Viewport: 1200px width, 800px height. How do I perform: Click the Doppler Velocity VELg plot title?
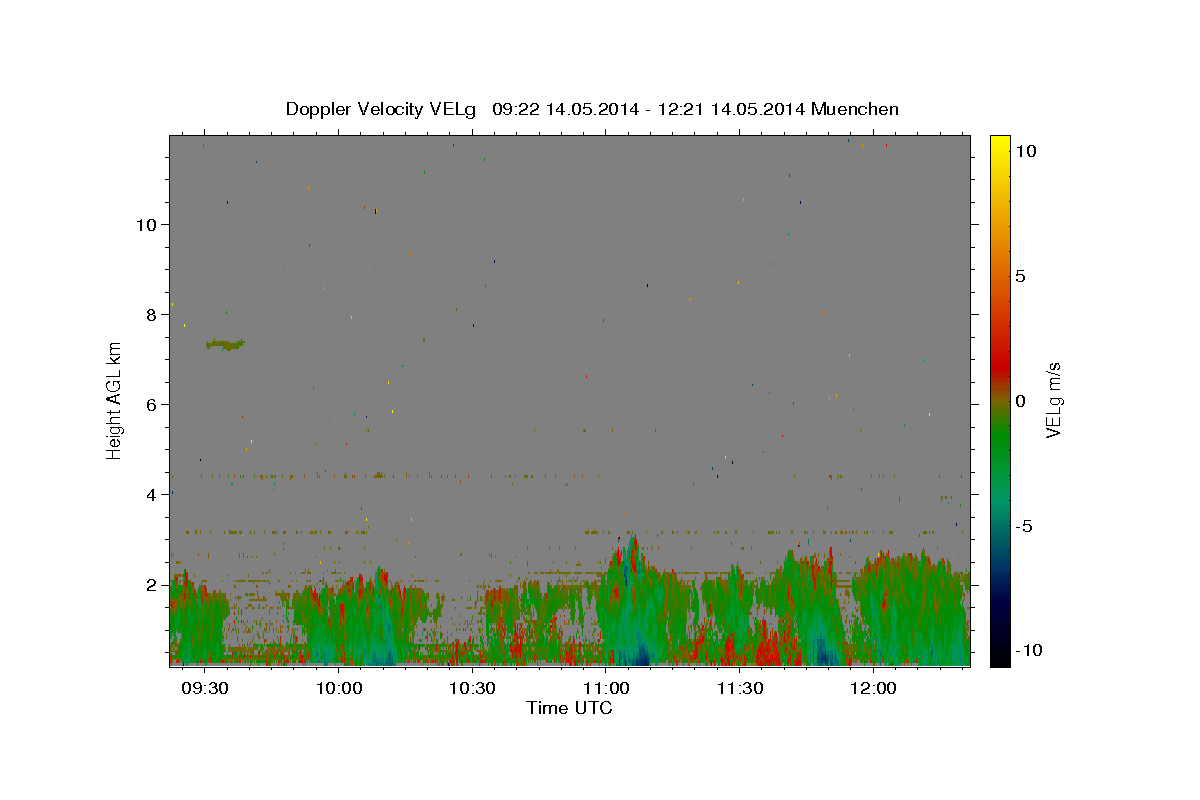[592, 109]
